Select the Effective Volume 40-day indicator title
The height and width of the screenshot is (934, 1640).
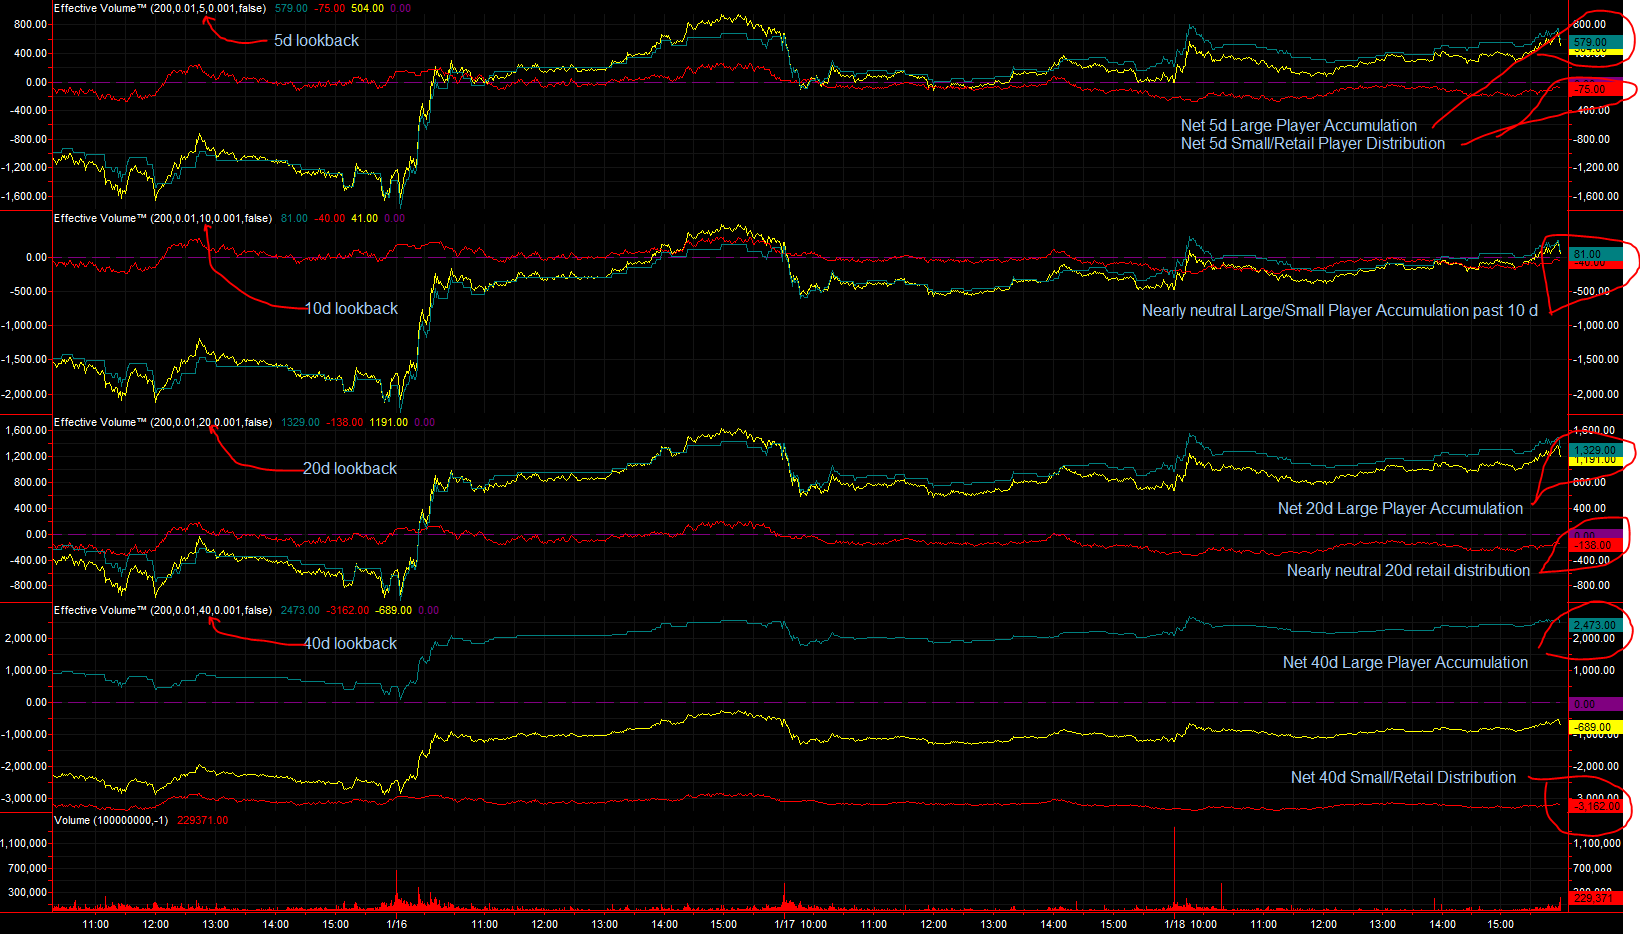tap(162, 610)
